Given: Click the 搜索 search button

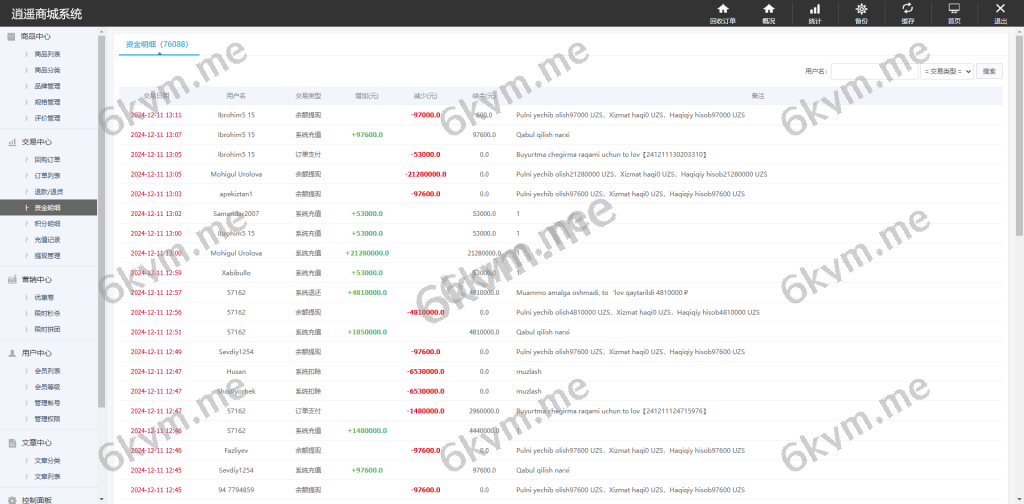Looking at the screenshot, I should point(988,71).
